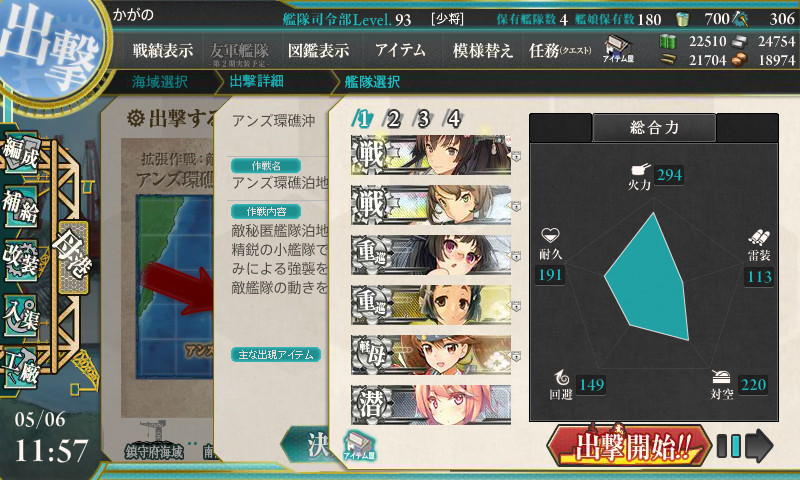The image size is (800, 480).
Task: Expand details arrow beside light carrier ship
Action: point(516,356)
